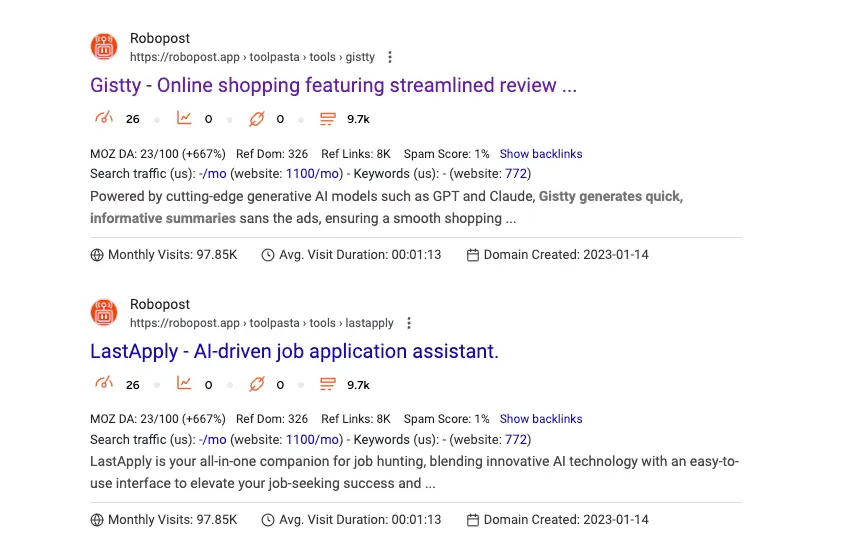
Task: Click the gauge icon in the Gistty metrics row
Action: click(104, 117)
